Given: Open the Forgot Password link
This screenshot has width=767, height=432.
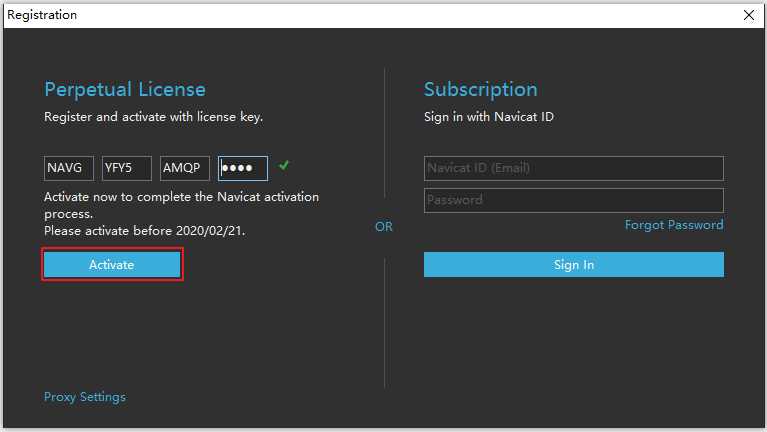Looking at the screenshot, I should [674, 225].
